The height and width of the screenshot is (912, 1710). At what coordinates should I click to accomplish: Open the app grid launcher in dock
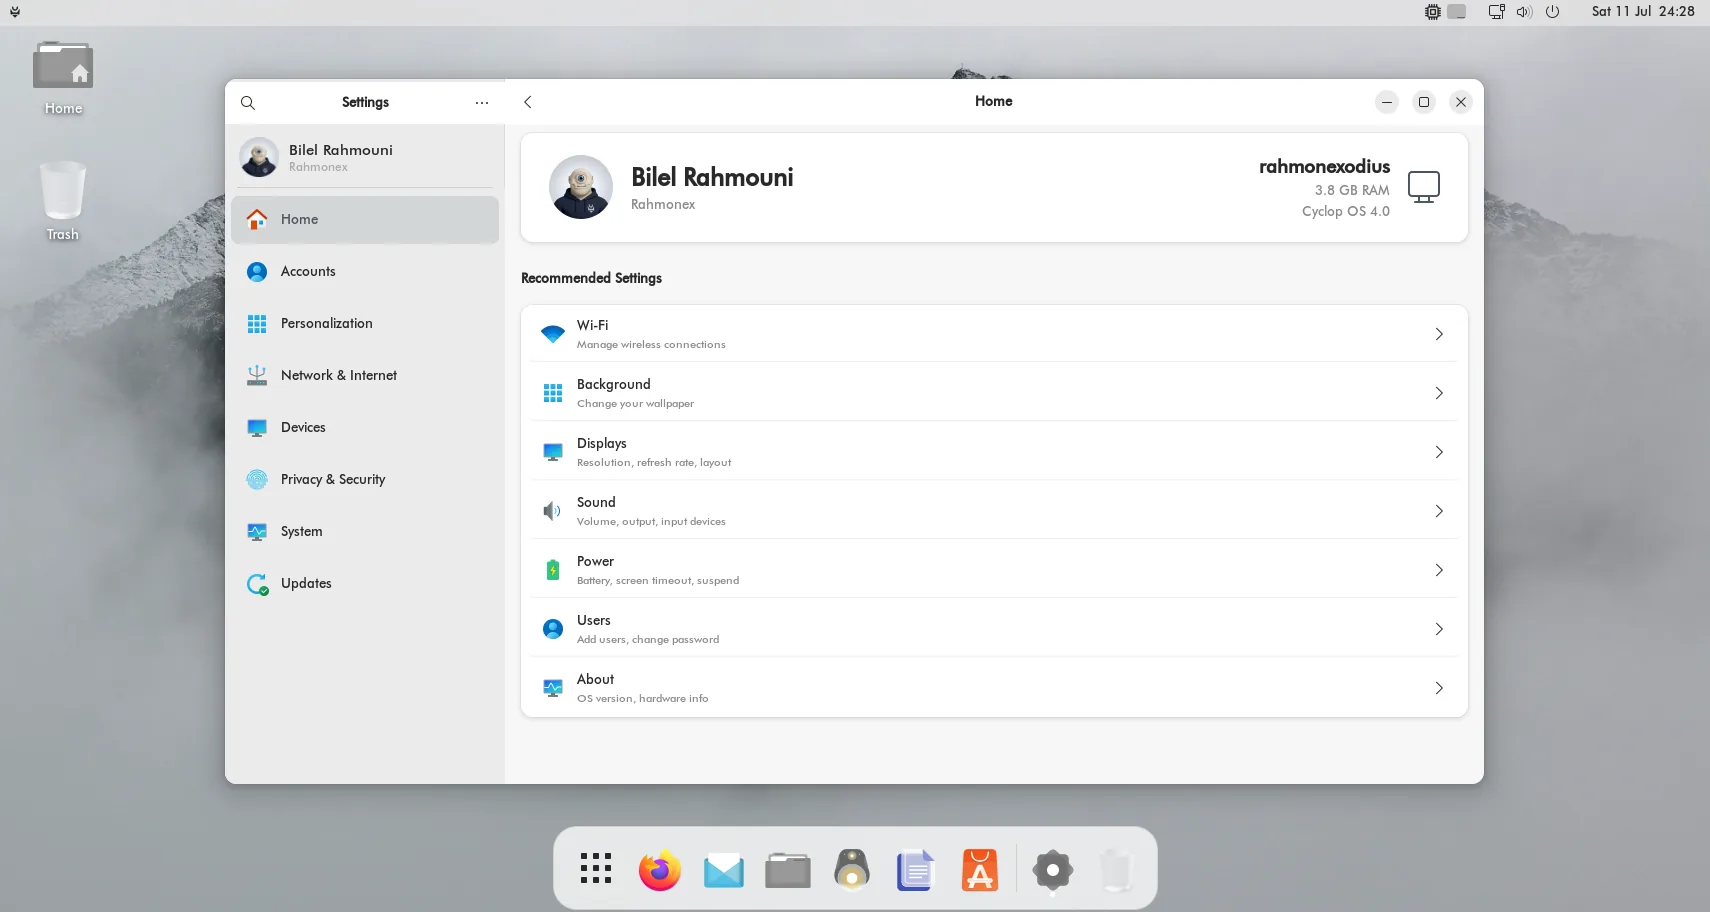click(596, 868)
